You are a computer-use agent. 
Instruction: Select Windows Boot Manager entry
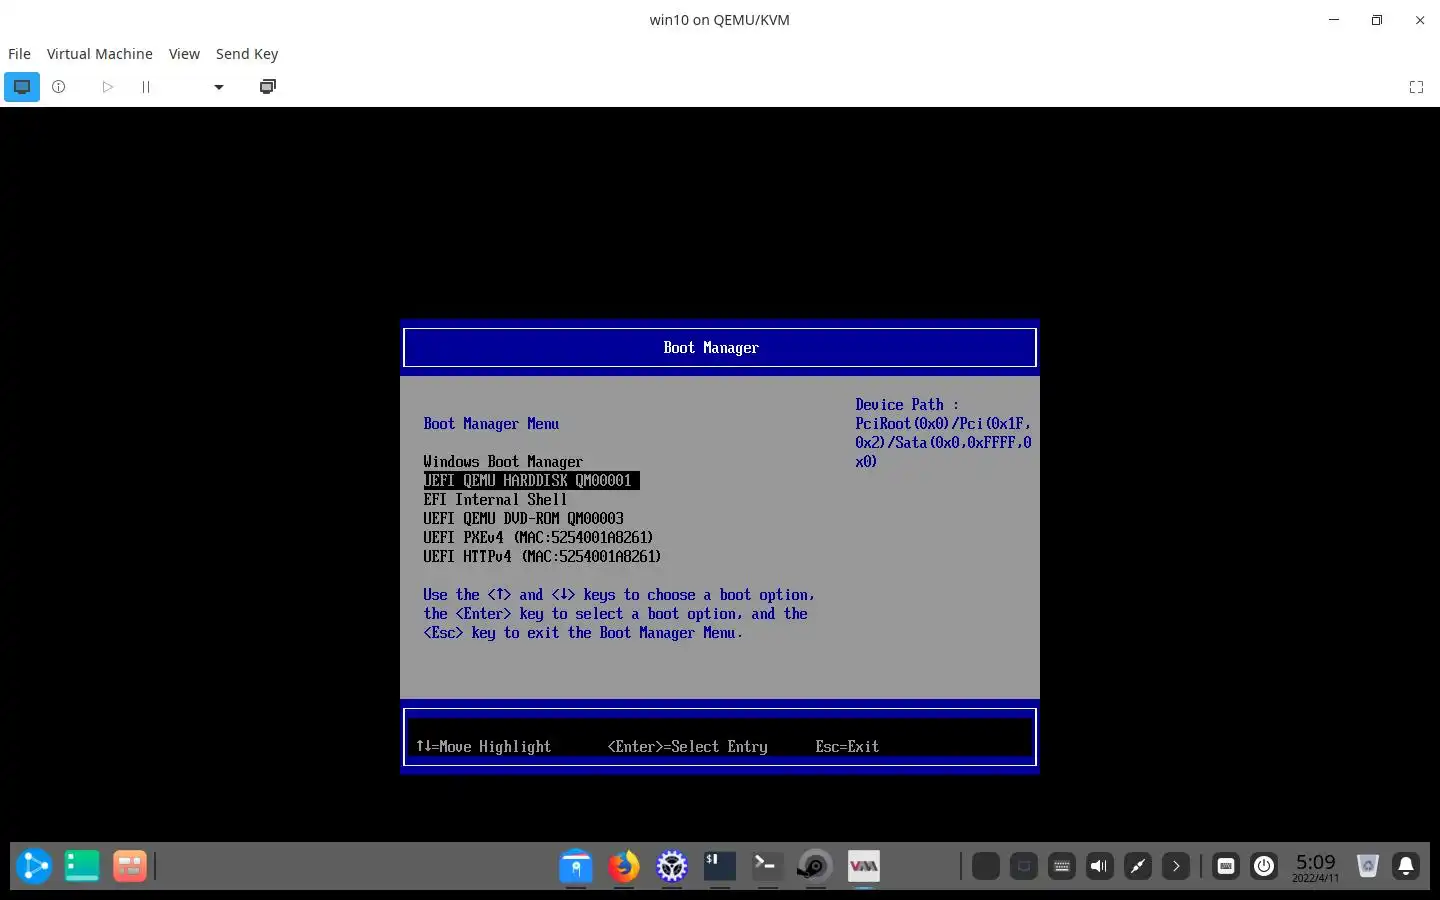503,462
